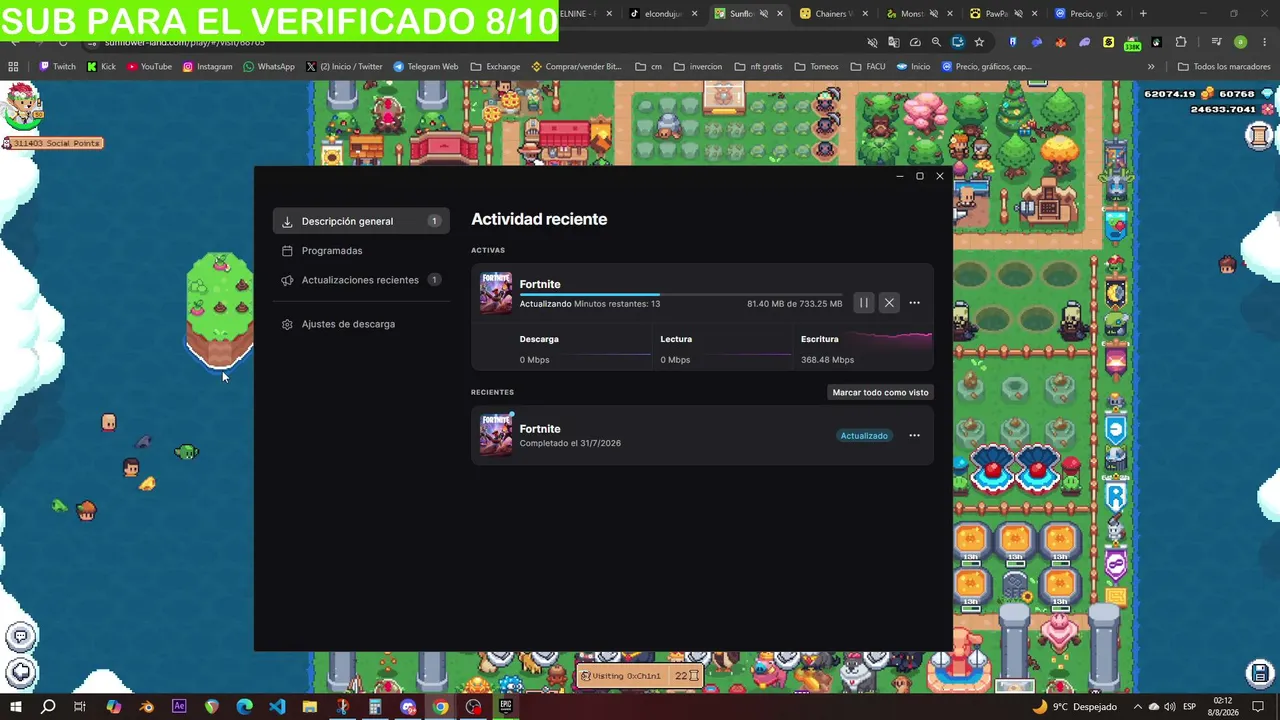Screen dimensions: 1280x720
Task: Open Ajustes de descarga settings
Action: 361,324
